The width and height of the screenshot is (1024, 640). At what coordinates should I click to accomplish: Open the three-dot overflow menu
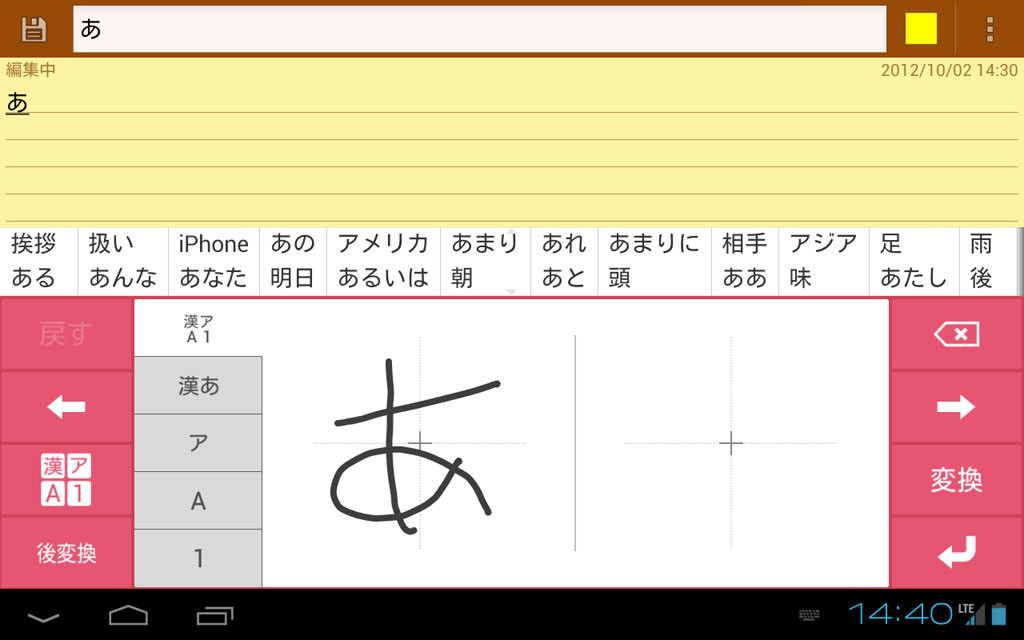pos(990,29)
